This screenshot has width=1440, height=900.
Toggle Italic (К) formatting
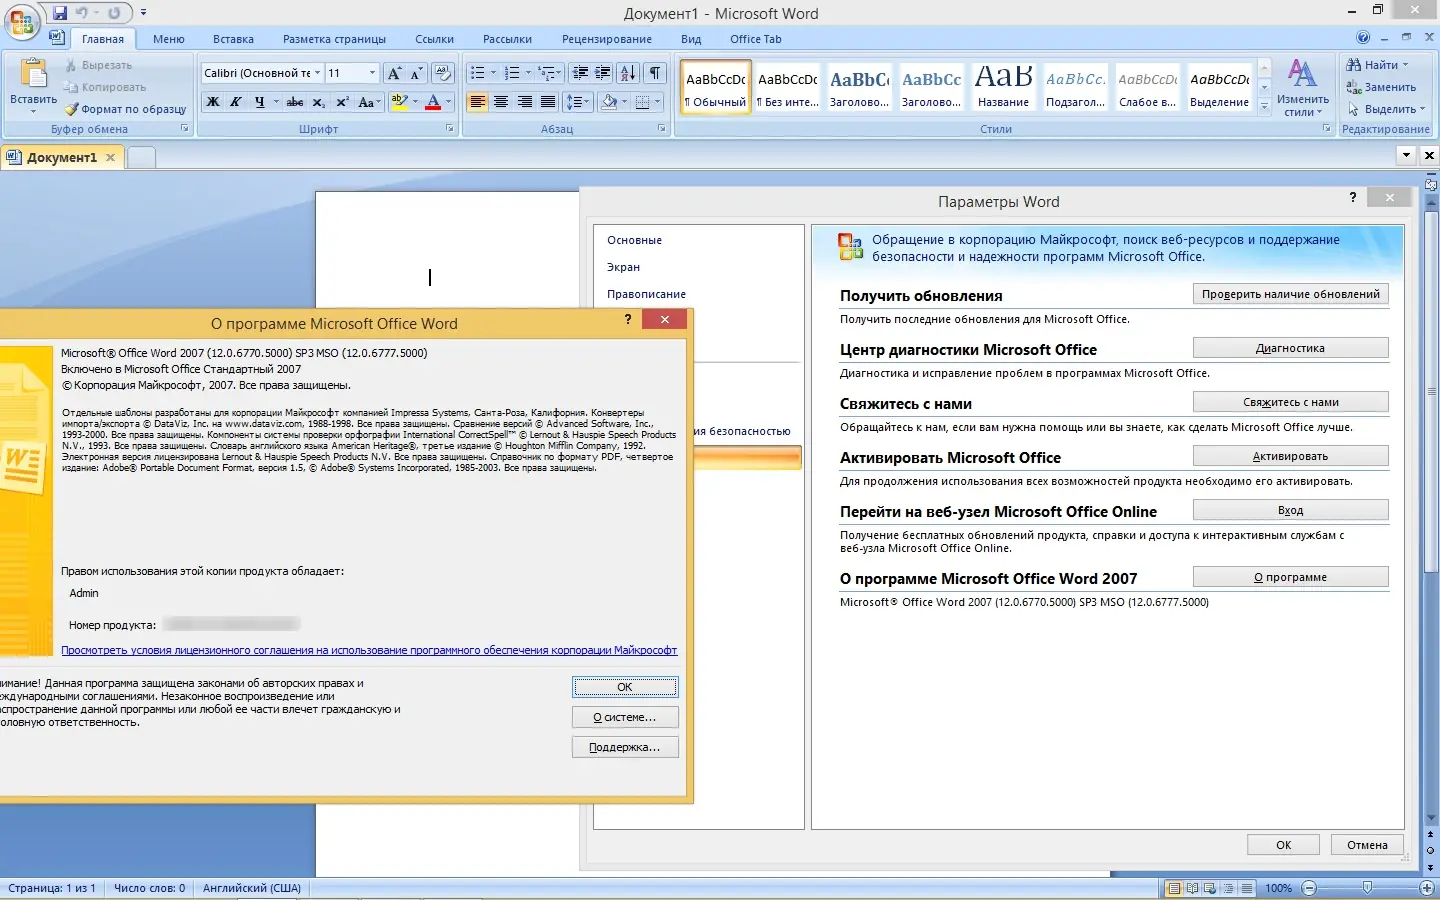[x=236, y=102]
